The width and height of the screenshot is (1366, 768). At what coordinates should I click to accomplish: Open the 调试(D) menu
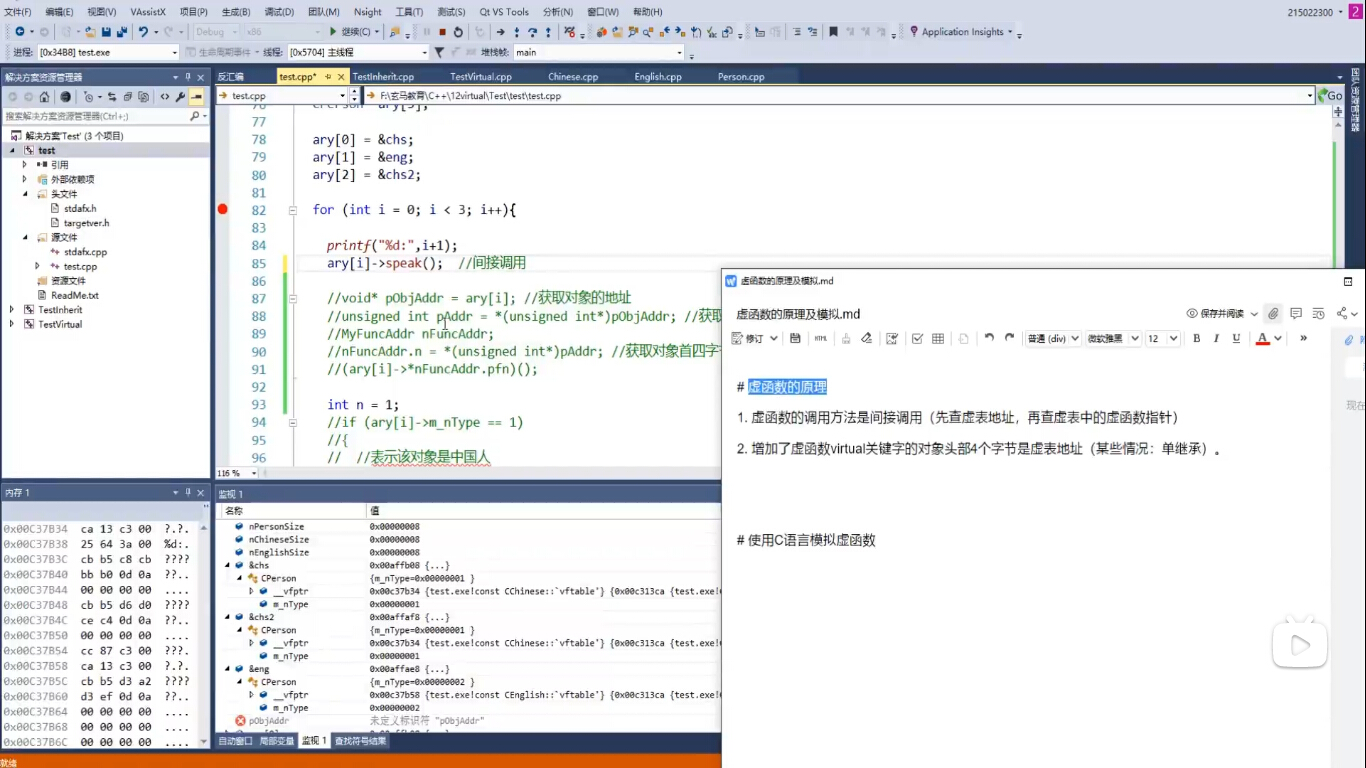tap(279, 12)
